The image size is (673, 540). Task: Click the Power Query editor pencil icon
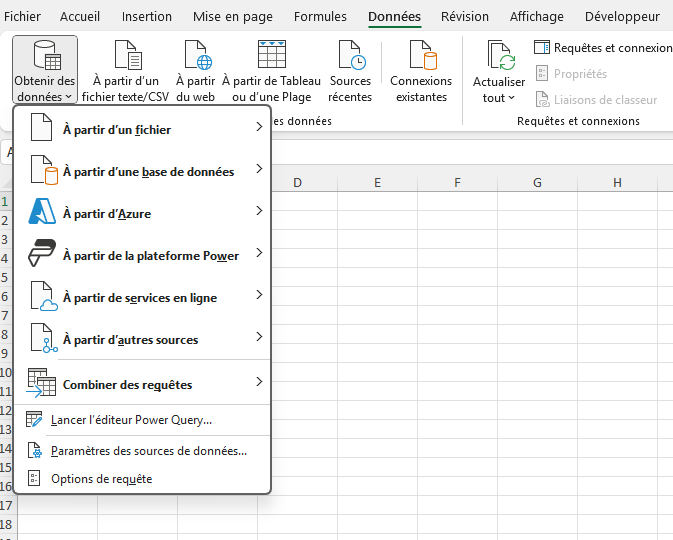click(x=34, y=419)
